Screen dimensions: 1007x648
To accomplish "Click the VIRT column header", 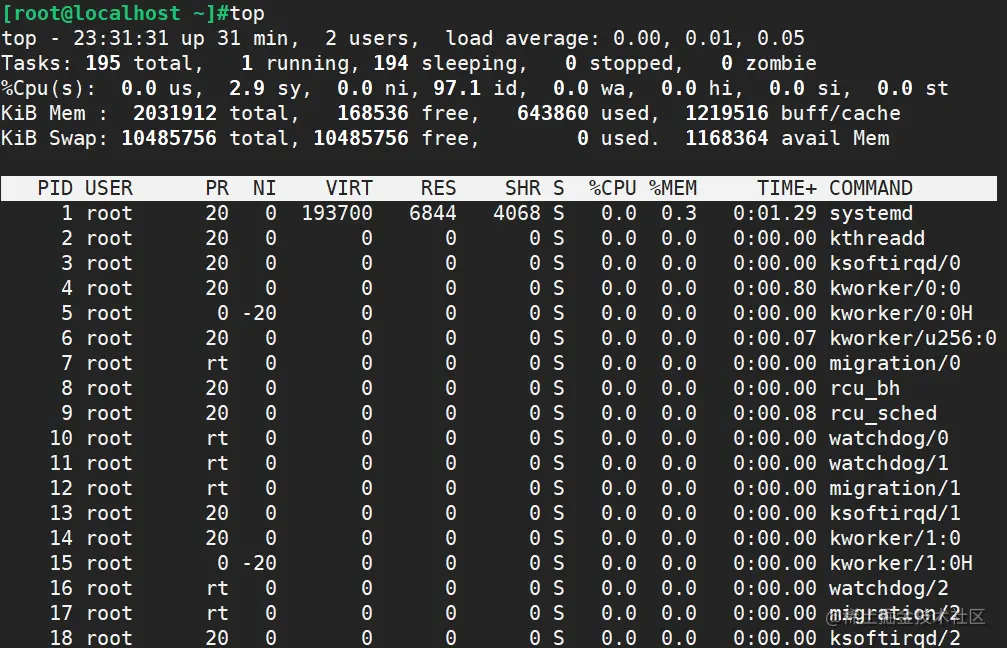I will (x=349, y=188).
